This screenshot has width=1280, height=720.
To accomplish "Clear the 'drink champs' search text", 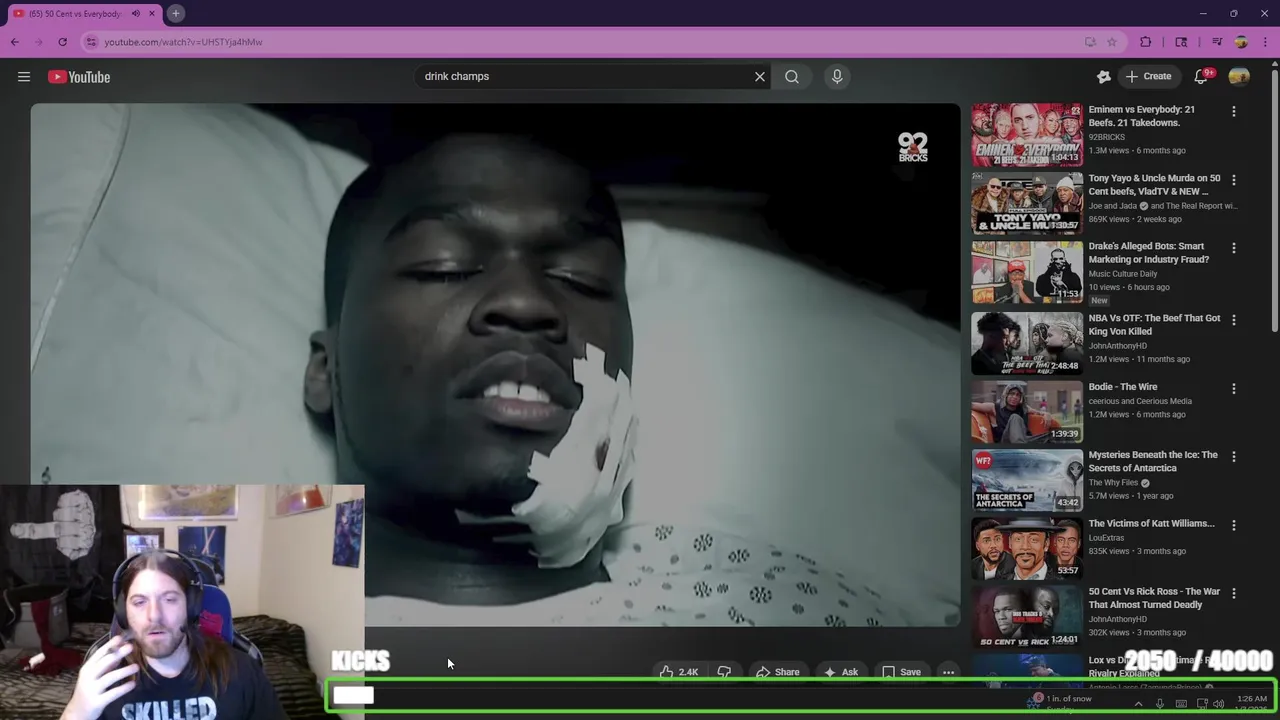I will tap(760, 76).
